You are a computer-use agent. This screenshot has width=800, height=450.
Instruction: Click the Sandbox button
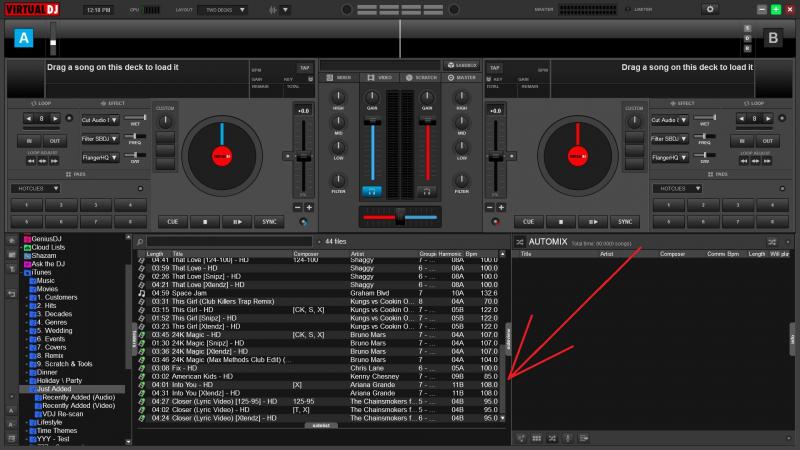point(462,65)
